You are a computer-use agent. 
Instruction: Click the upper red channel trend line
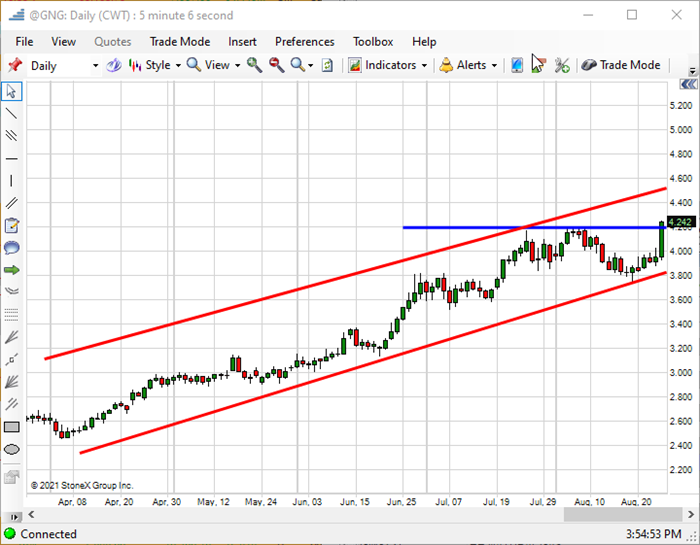point(355,273)
